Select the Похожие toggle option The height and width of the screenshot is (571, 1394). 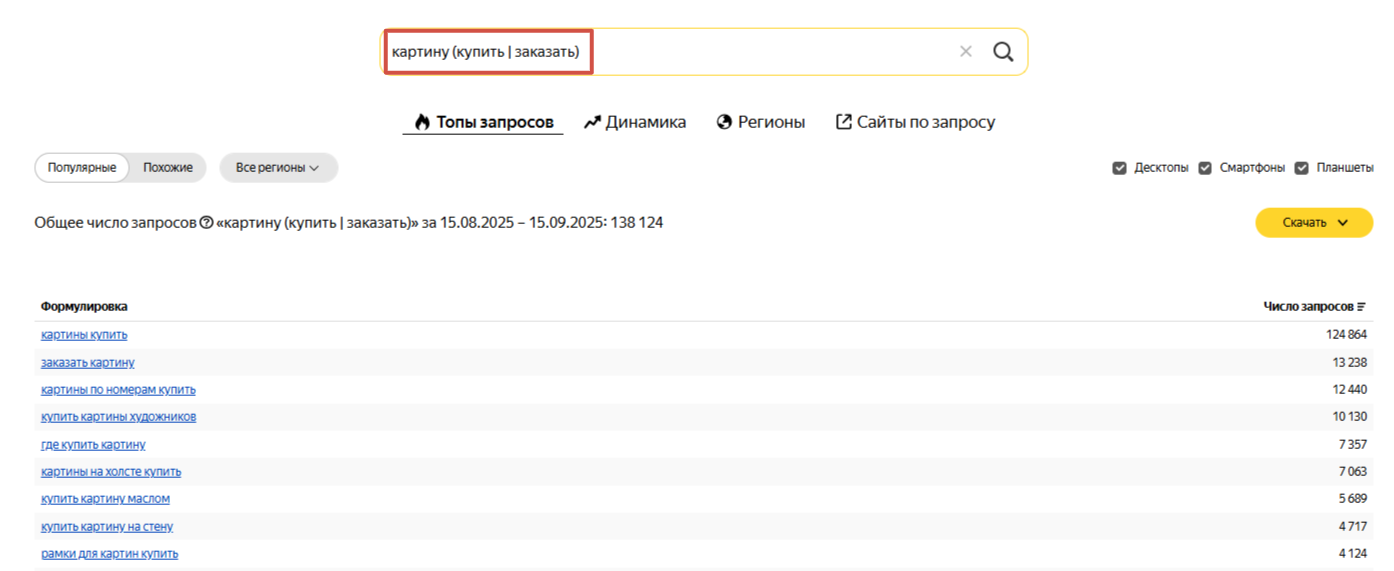(168, 168)
